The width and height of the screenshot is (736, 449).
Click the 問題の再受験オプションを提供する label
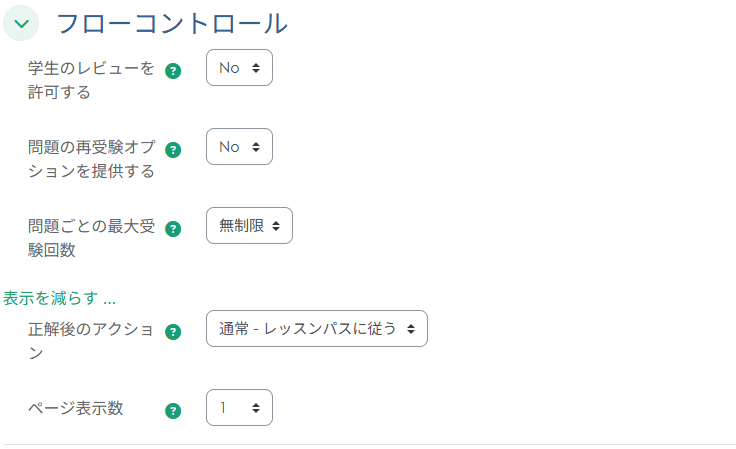(x=91, y=159)
